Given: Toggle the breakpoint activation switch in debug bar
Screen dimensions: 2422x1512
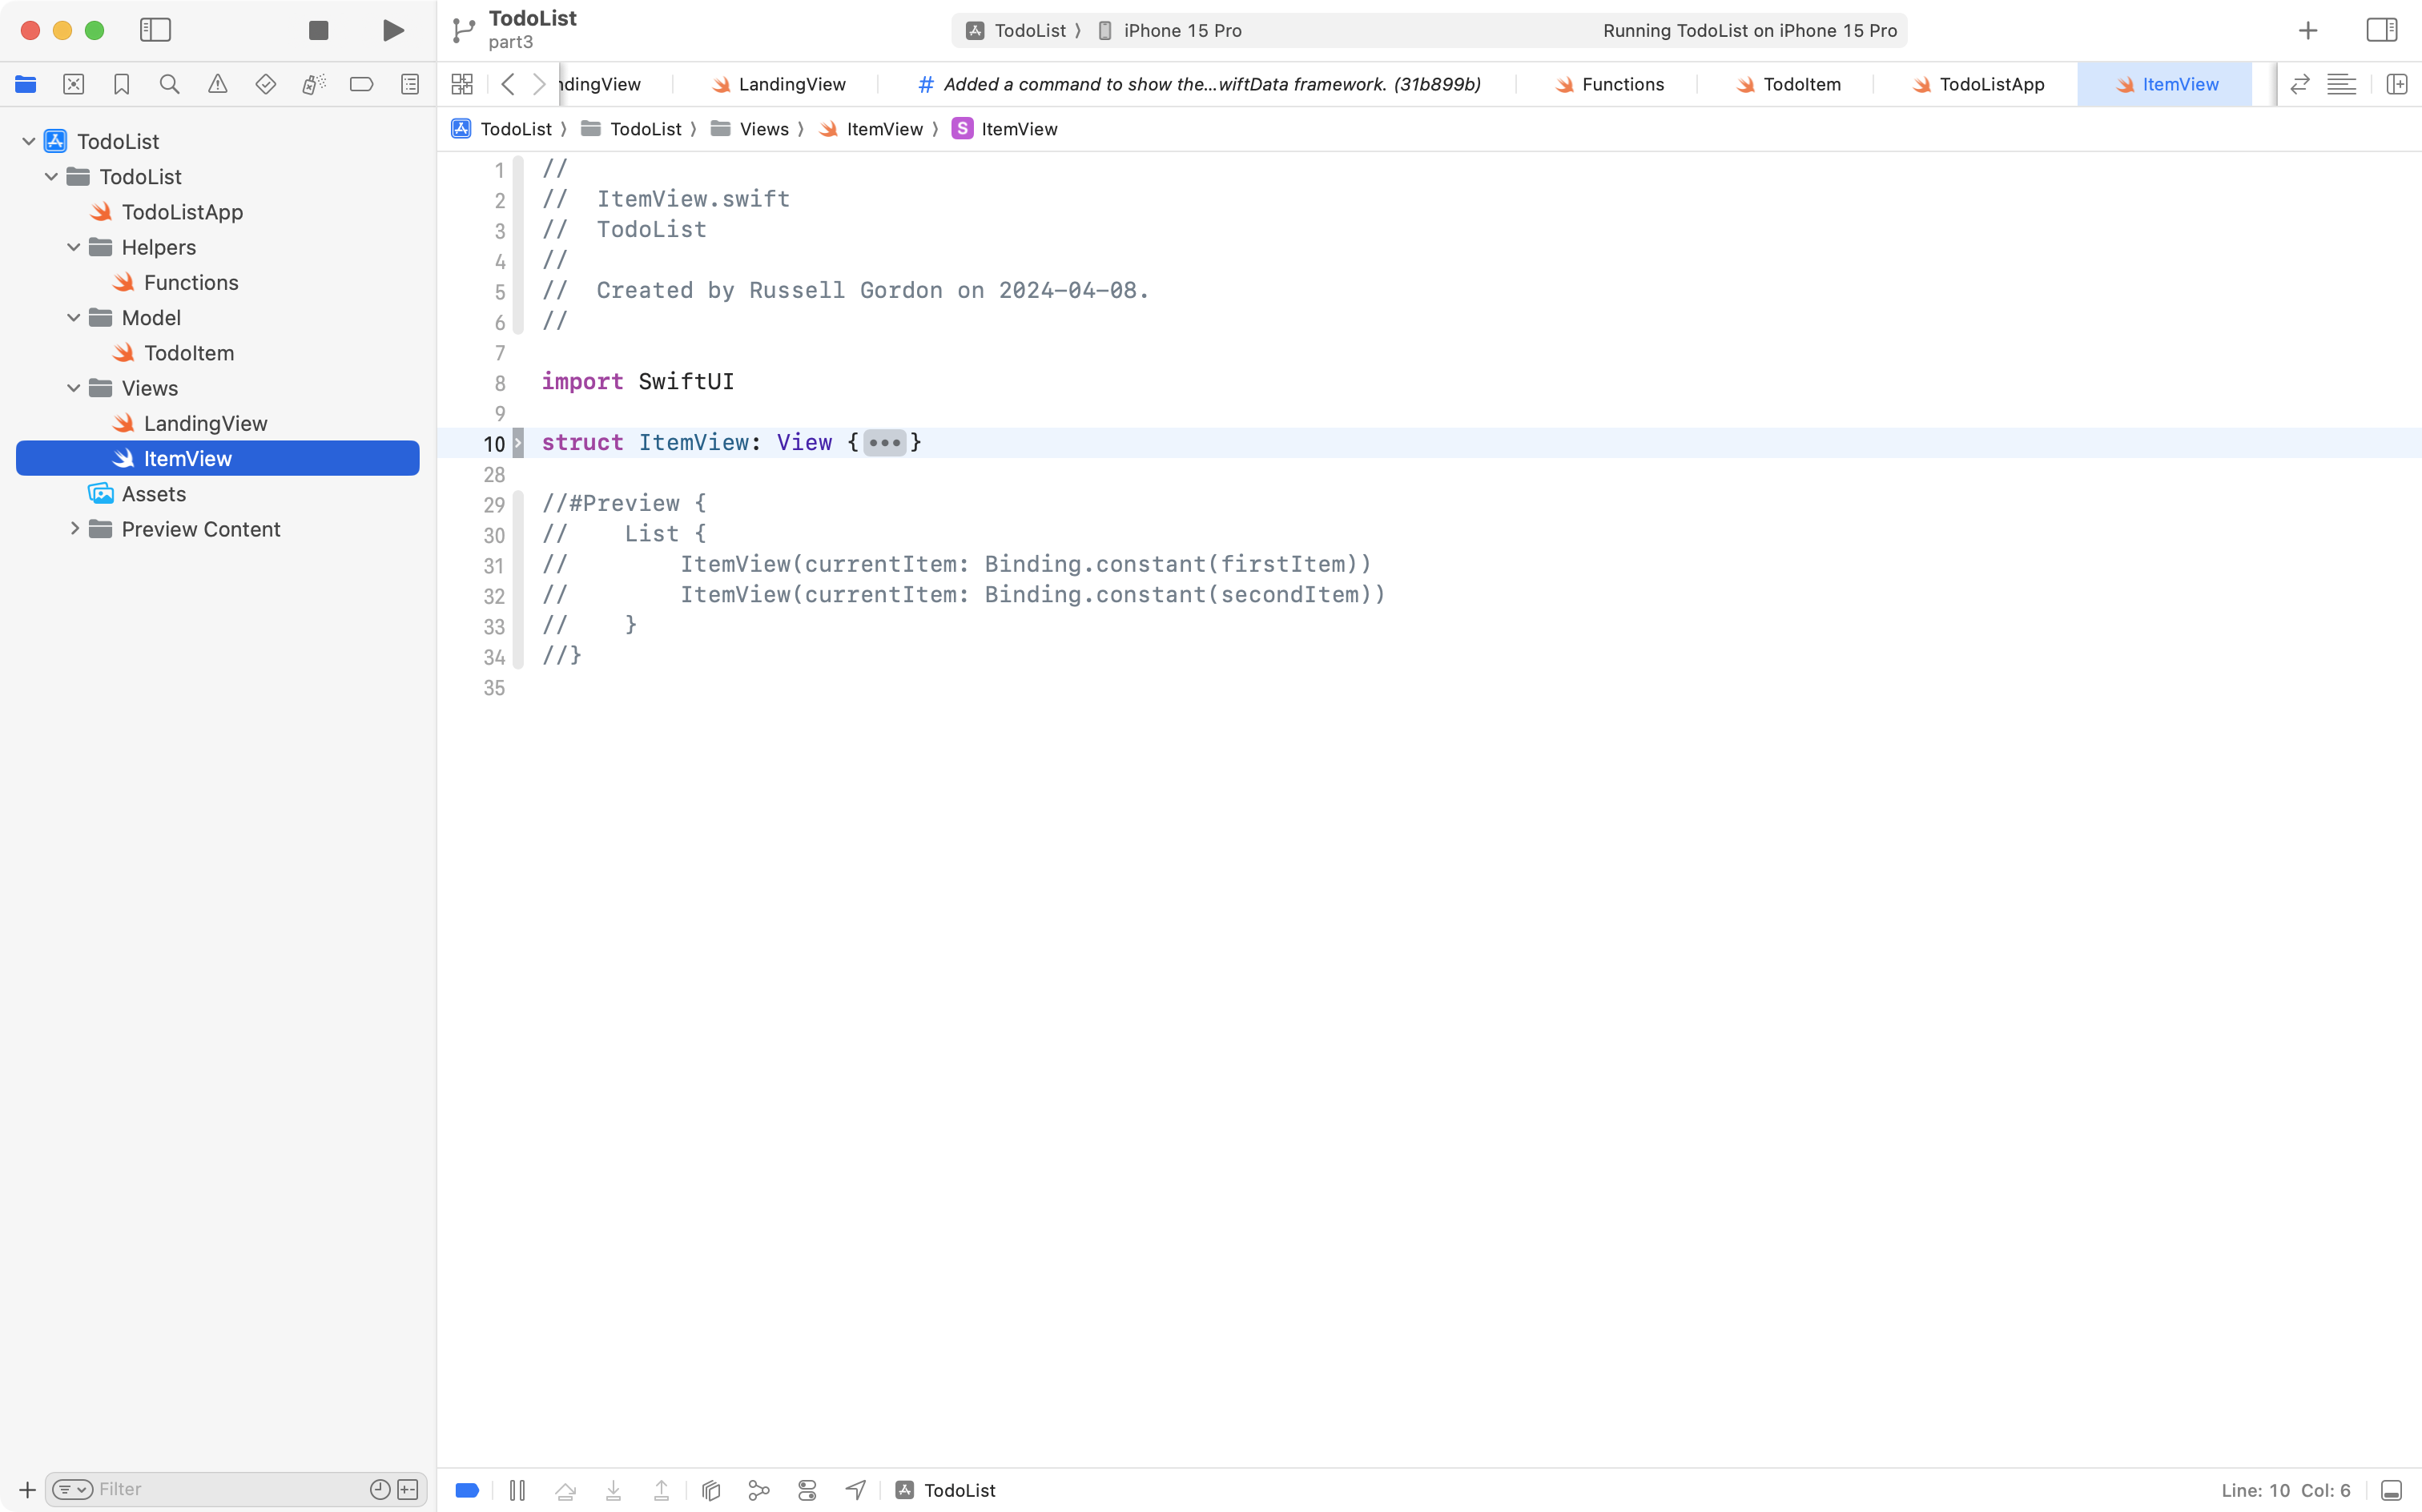Looking at the screenshot, I should [x=466, y=1489].
